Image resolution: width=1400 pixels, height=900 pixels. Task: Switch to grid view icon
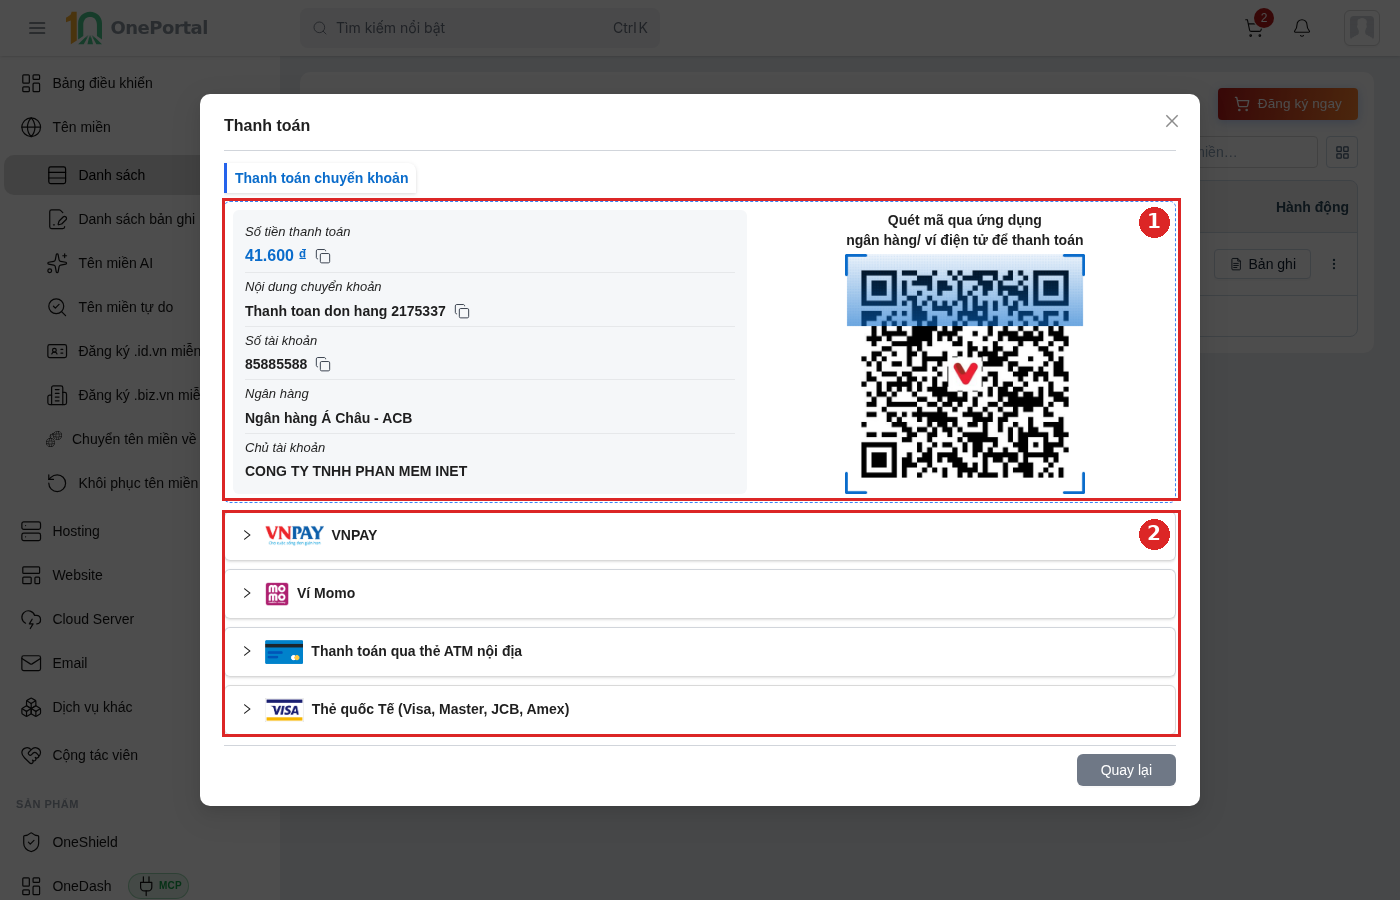tap(1342, 152)
